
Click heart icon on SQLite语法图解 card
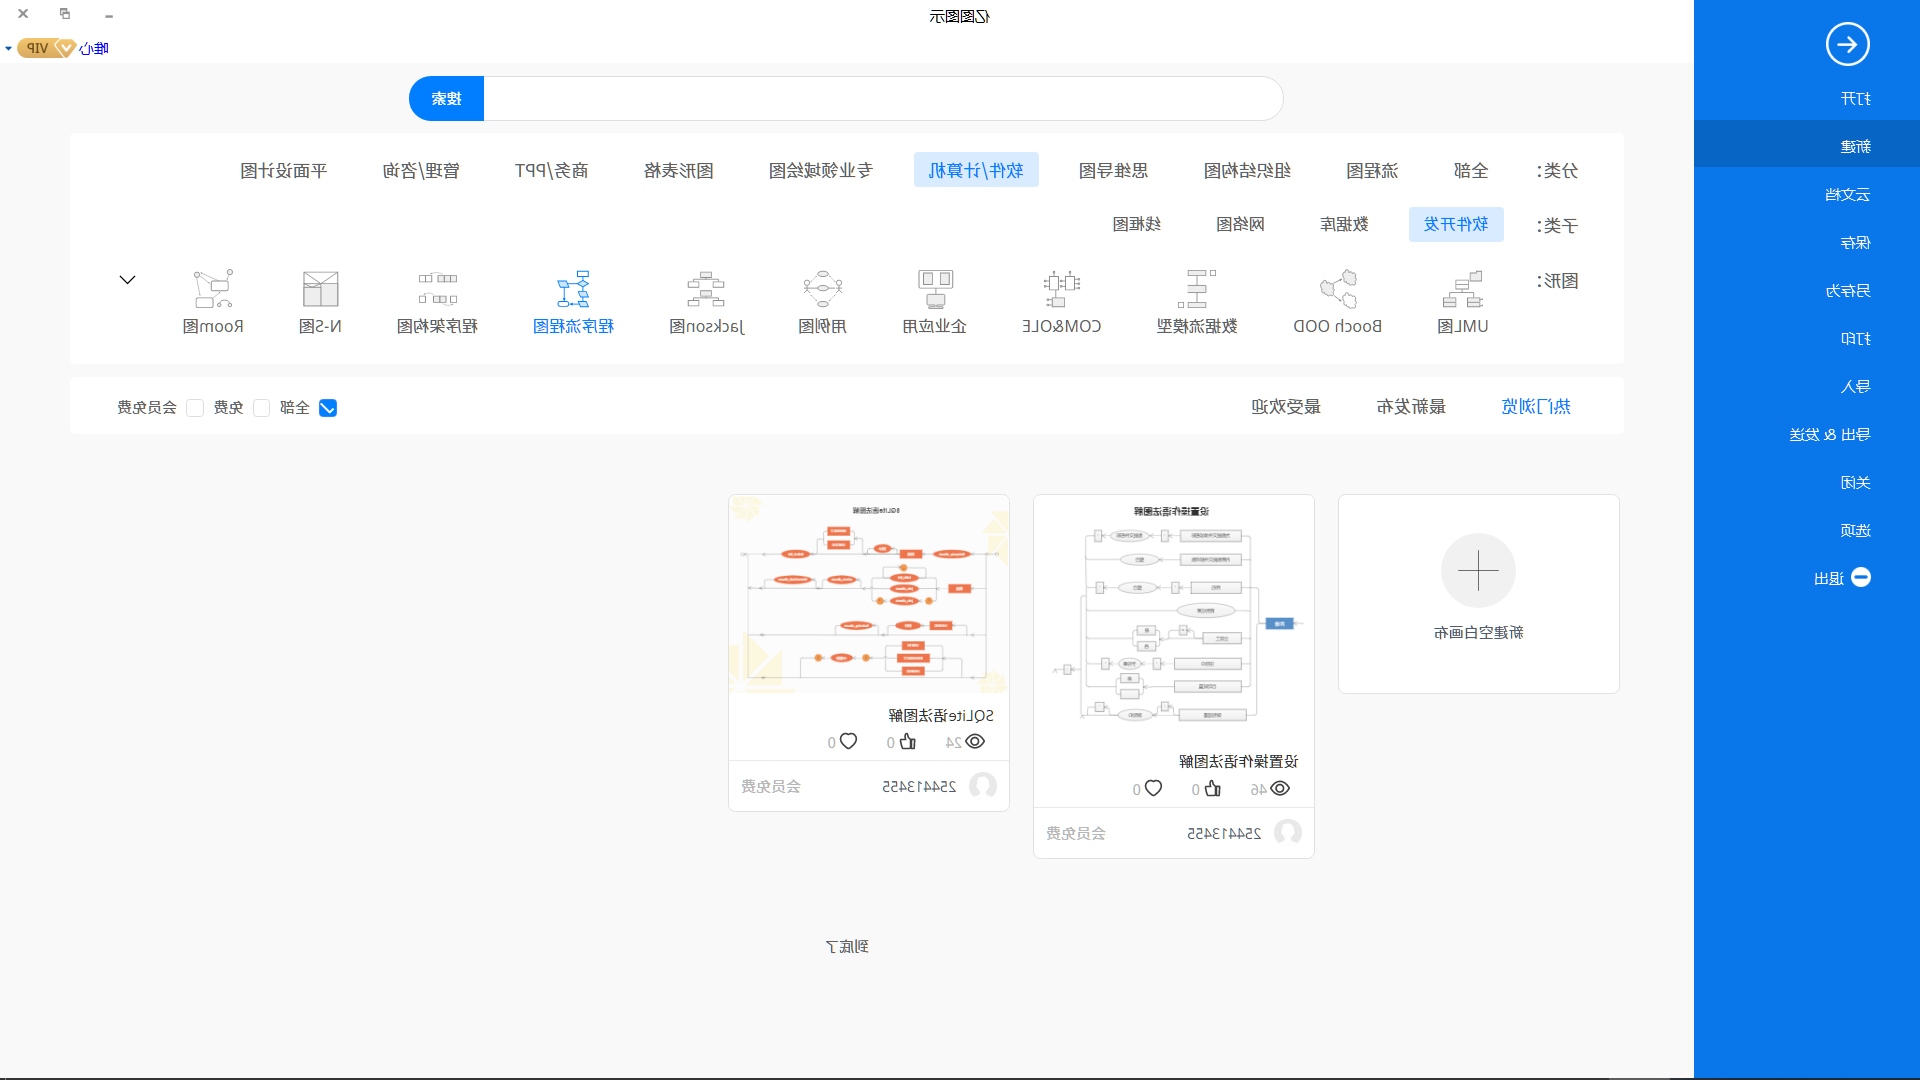(x=848, y=741)
